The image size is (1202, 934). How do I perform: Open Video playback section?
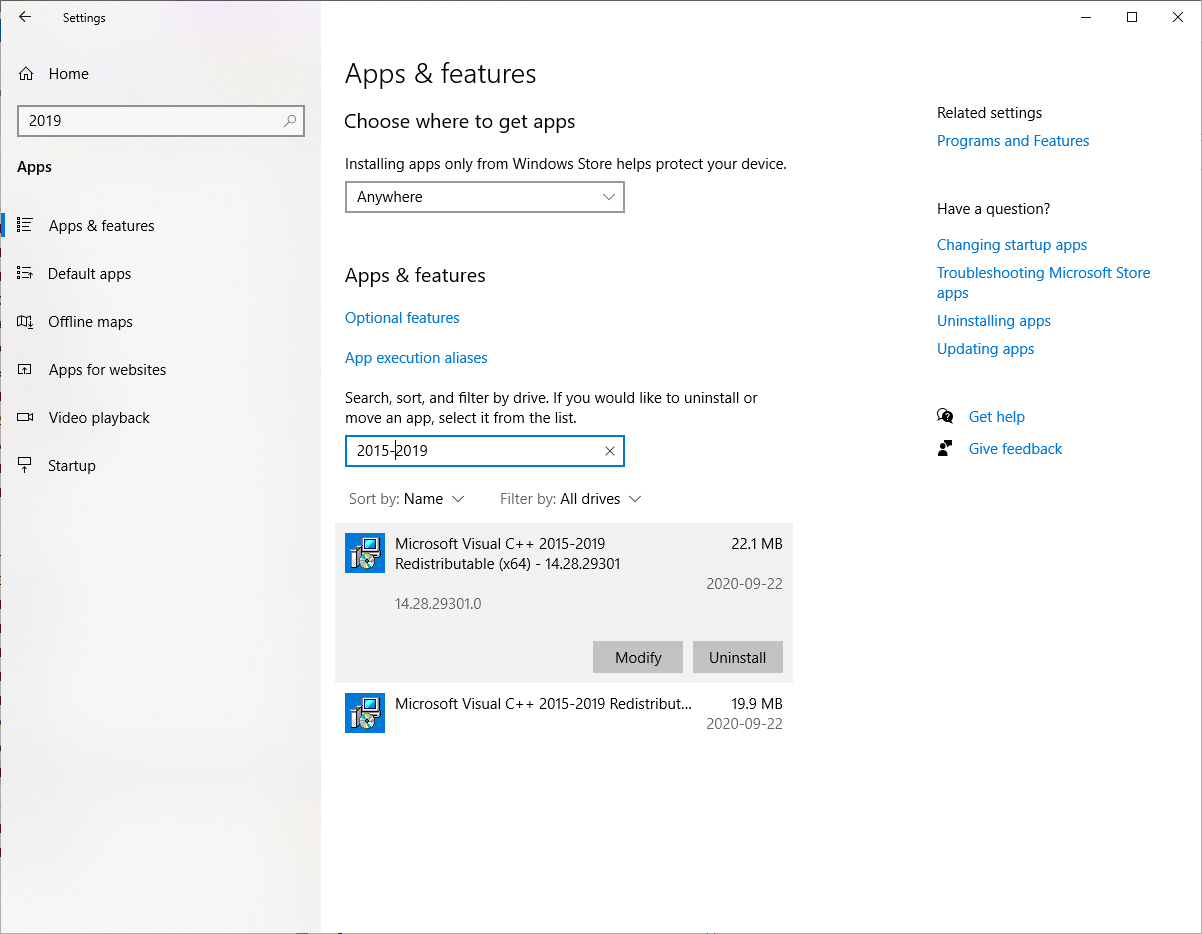99,418
